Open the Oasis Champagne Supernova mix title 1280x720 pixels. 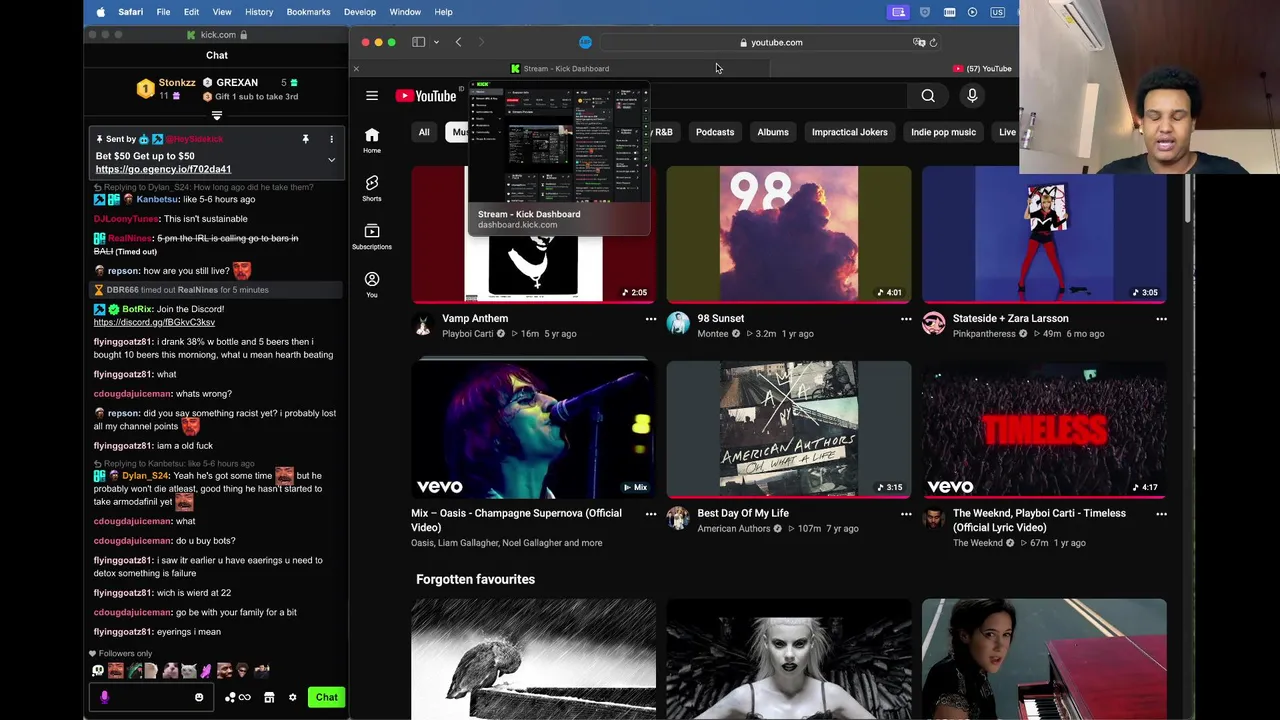[516, 520]
